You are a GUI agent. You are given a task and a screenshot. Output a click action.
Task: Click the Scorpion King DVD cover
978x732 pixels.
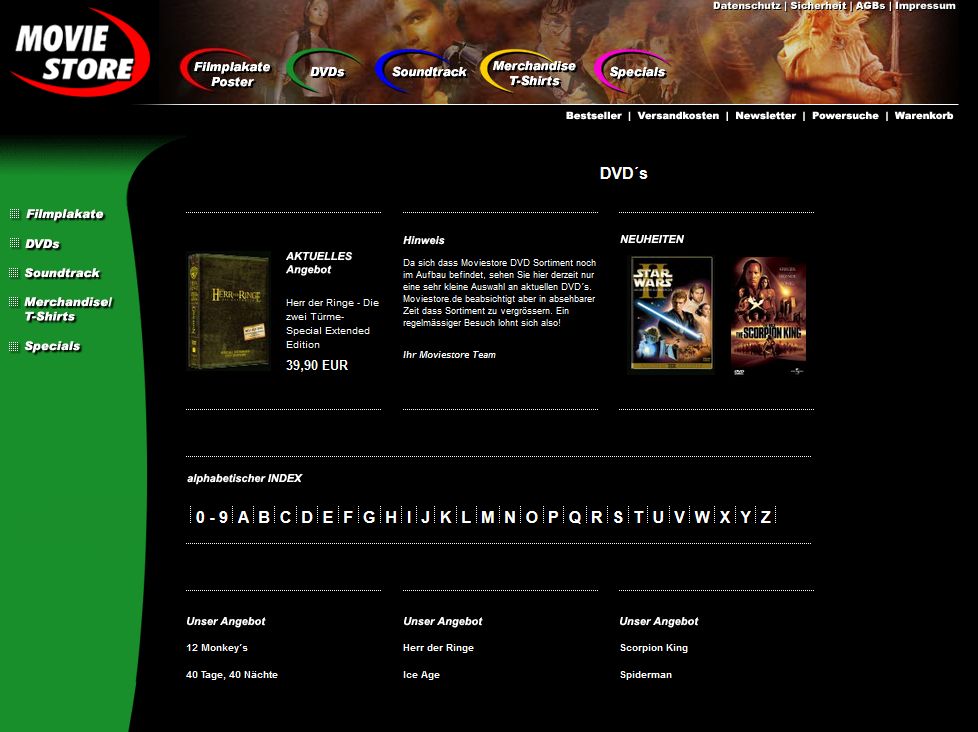click(768, 317)
